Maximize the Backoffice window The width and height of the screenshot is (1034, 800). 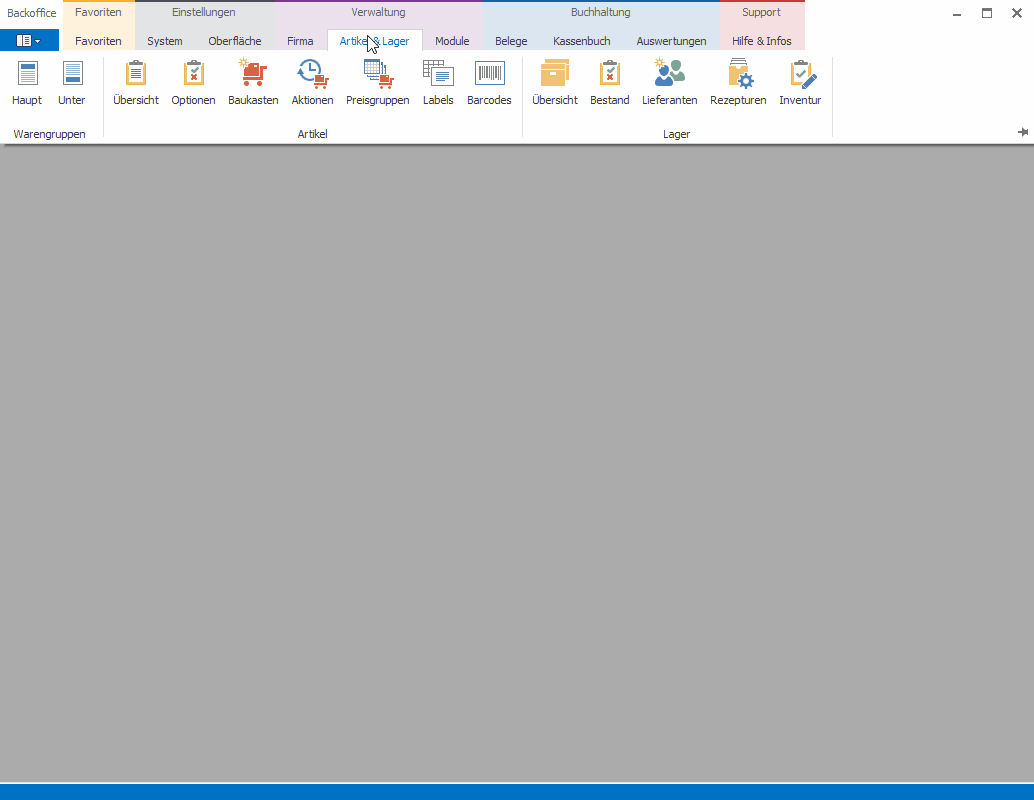click(x=987, y=13)
